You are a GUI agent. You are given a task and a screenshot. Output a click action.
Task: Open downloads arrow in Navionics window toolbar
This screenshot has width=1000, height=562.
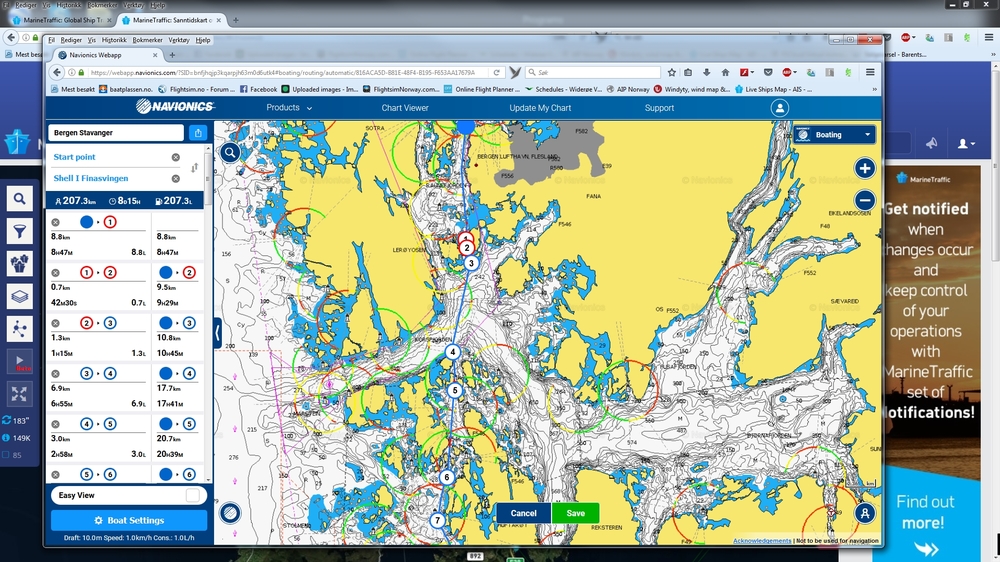tap(707, 72)
